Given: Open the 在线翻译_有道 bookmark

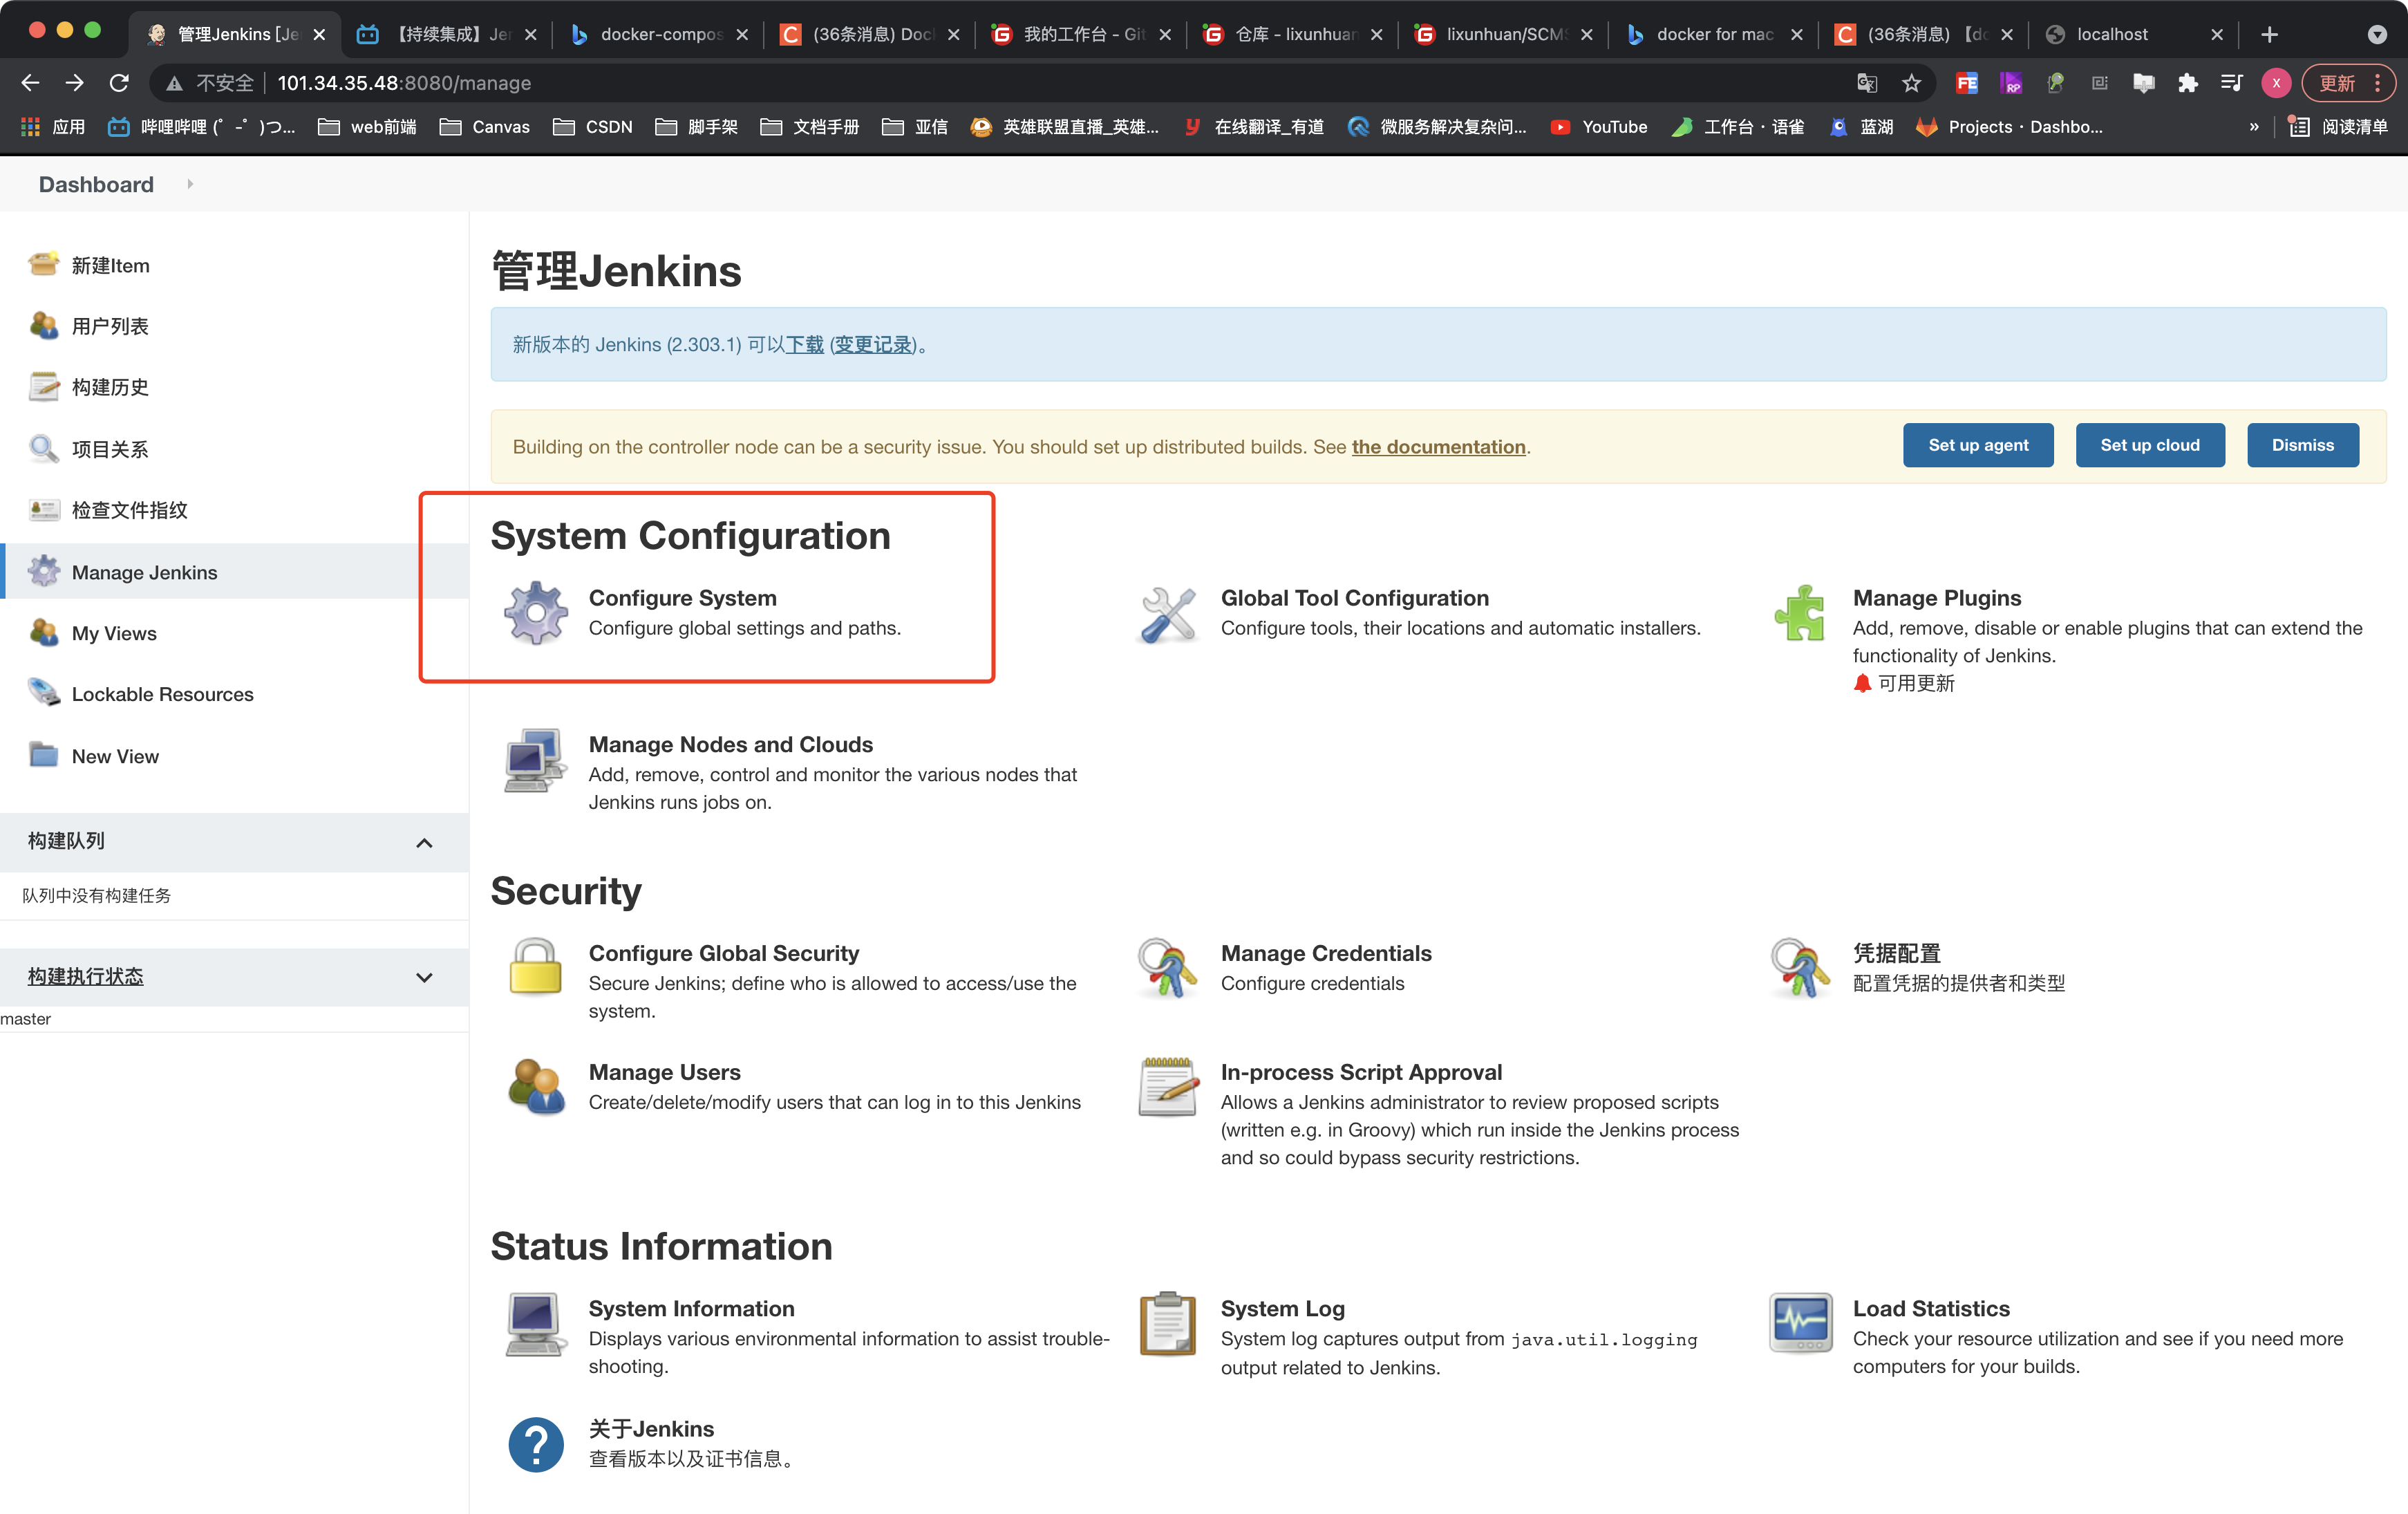Looking at the screenshot, I should pyautogui.click(x=1255, y=127).
